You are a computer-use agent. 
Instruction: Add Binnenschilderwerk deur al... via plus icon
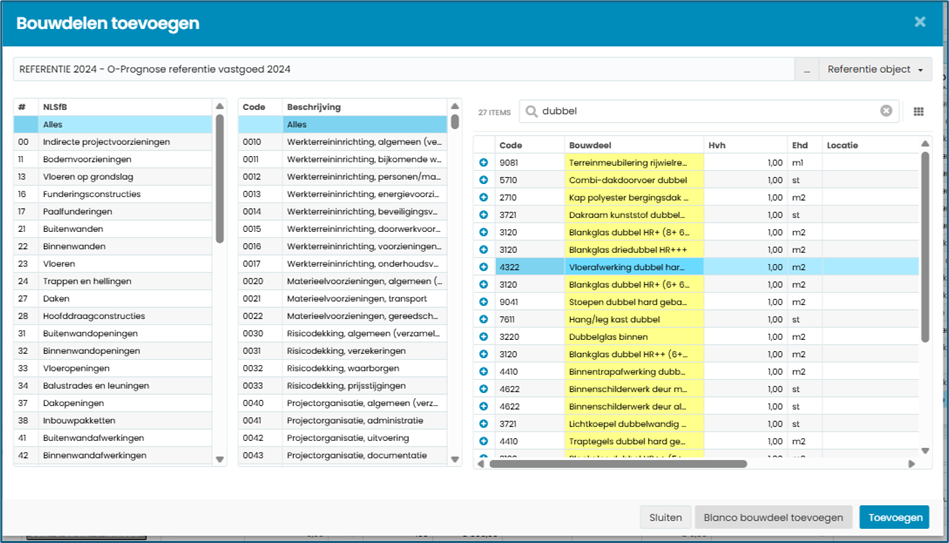483,406
